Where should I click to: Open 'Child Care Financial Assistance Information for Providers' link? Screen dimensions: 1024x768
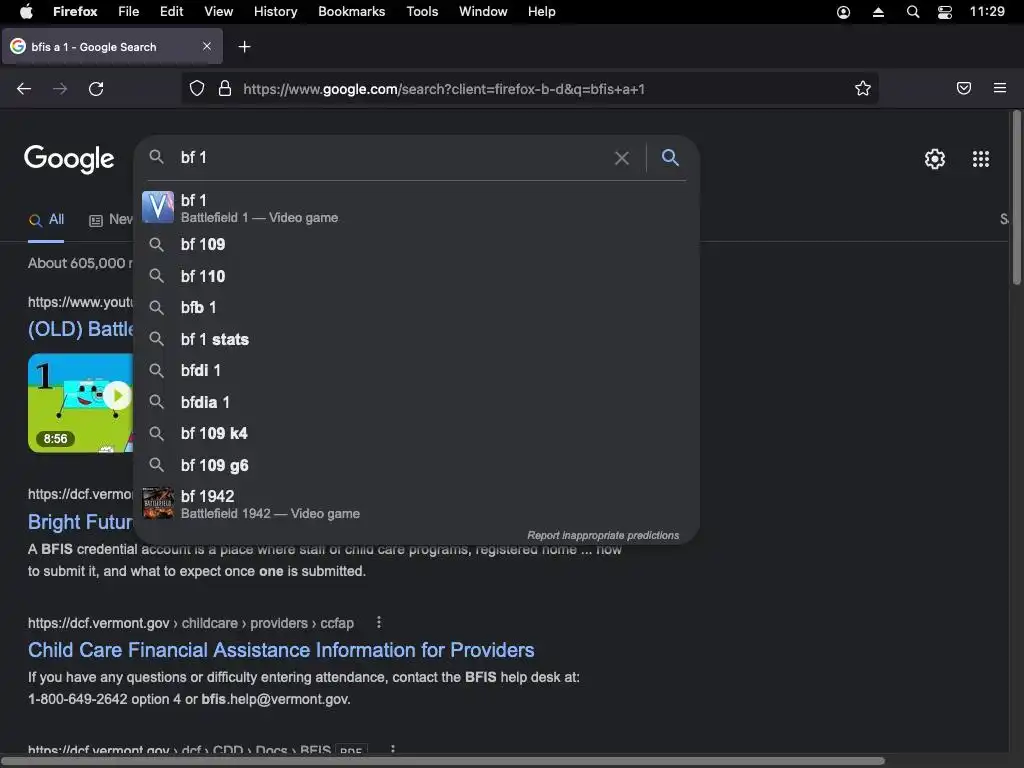(281, 650)
